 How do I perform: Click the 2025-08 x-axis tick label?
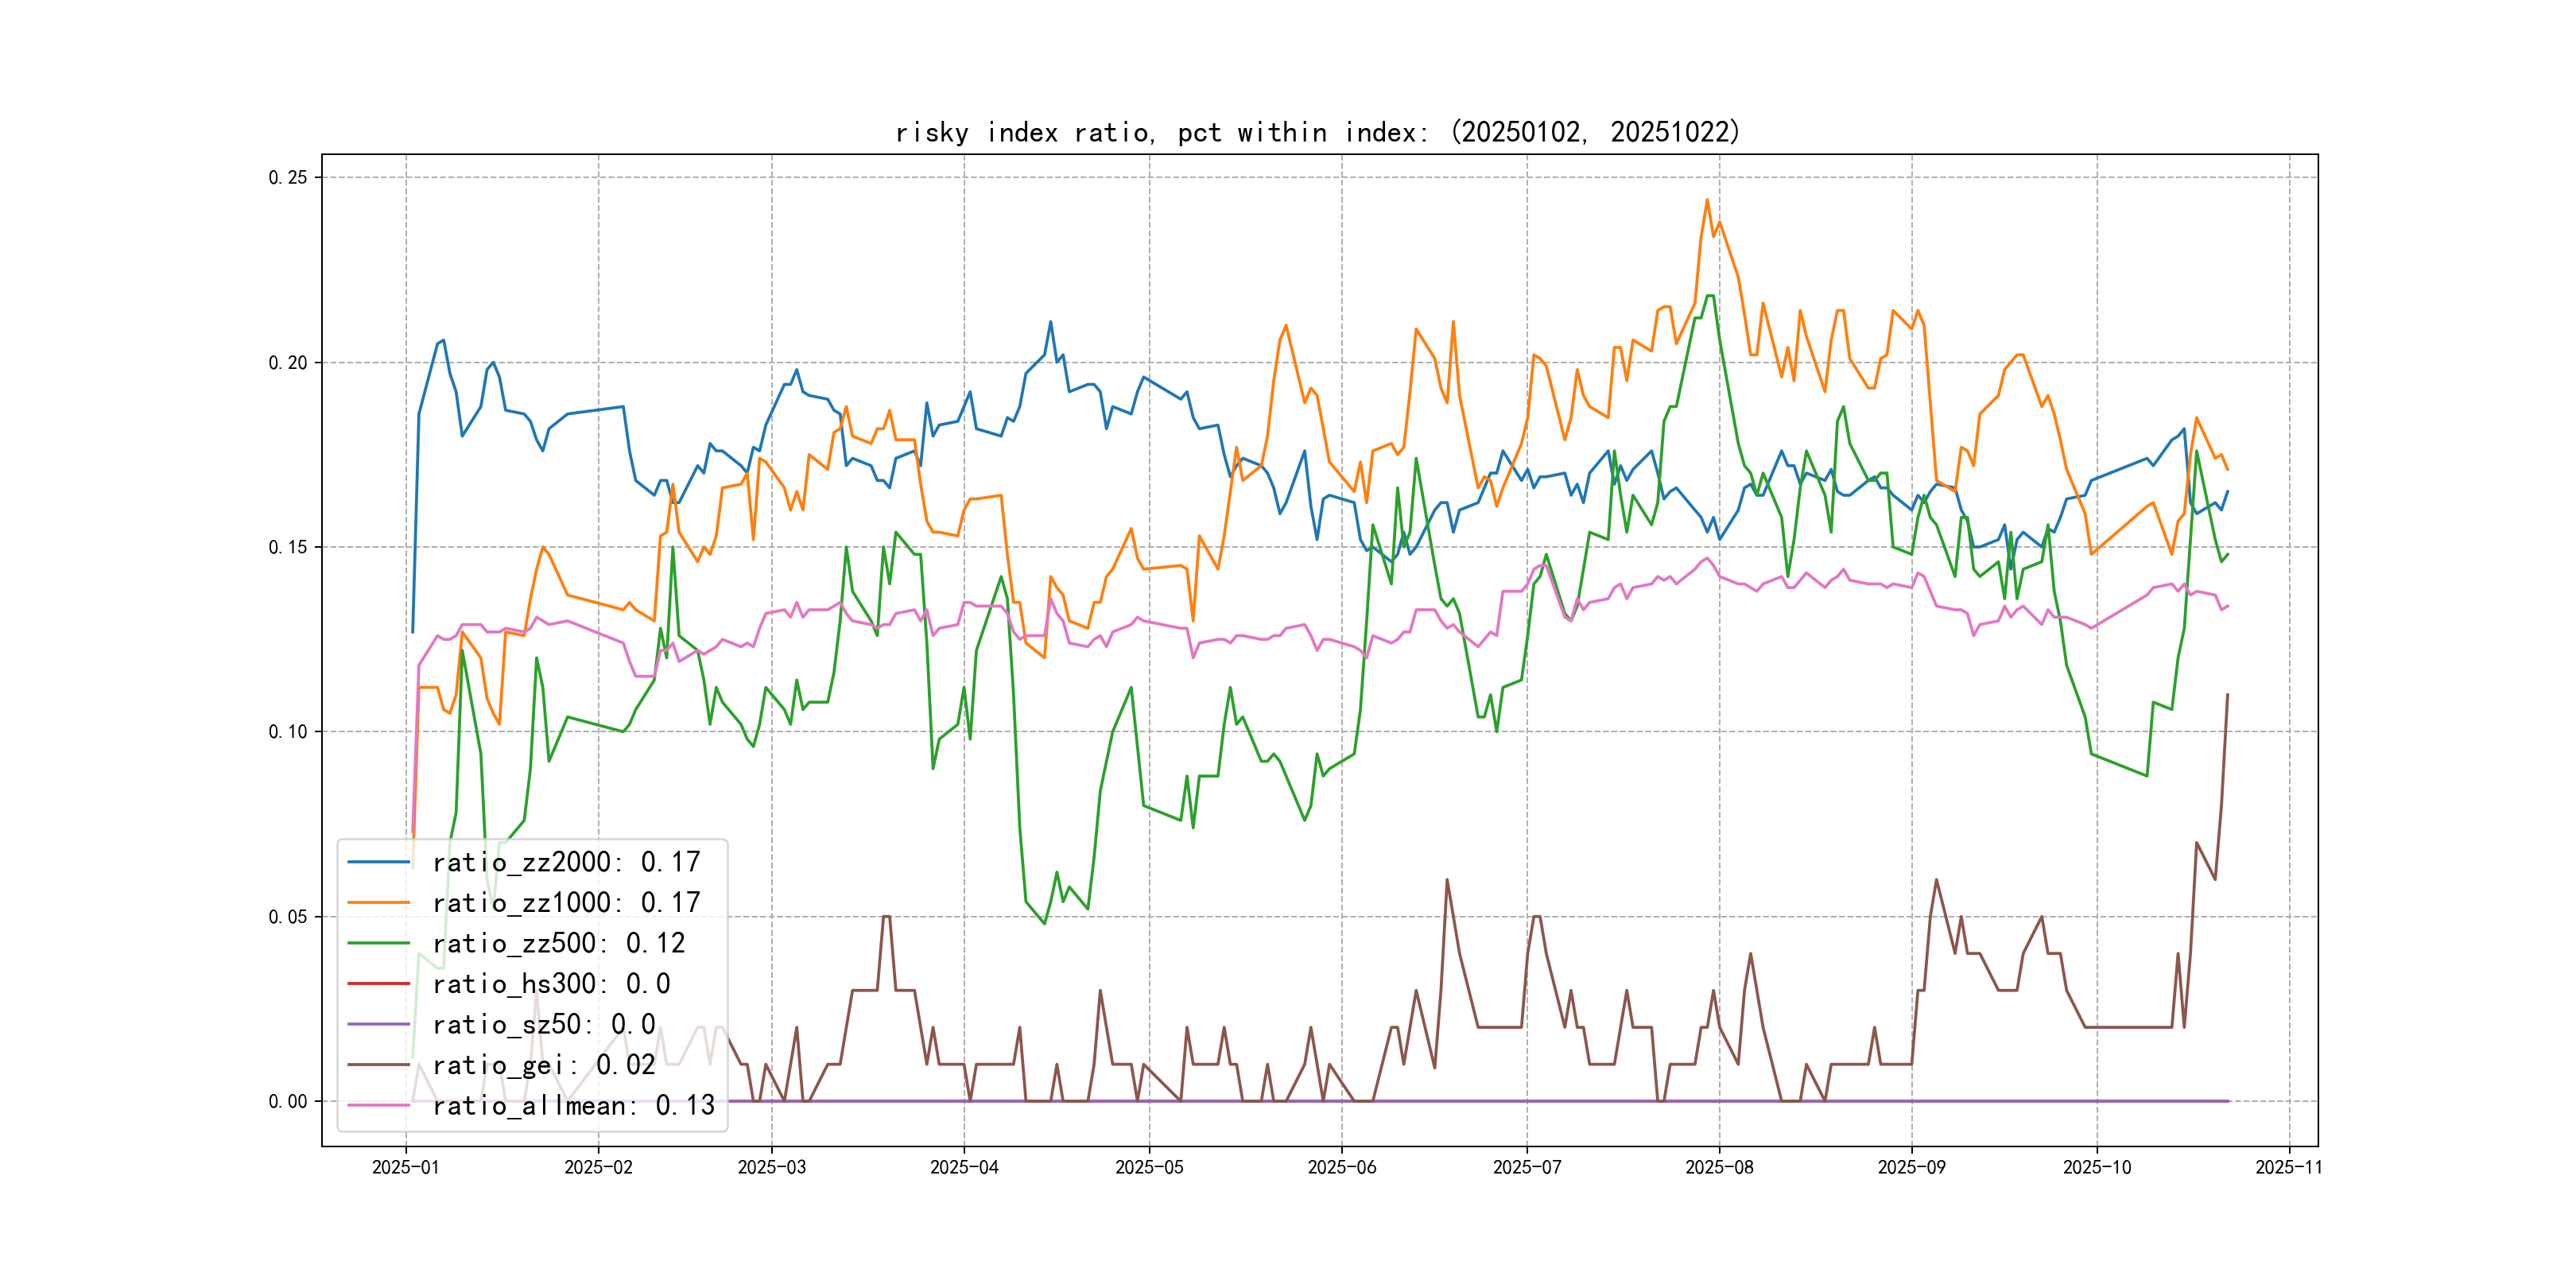(1719, 1167)
